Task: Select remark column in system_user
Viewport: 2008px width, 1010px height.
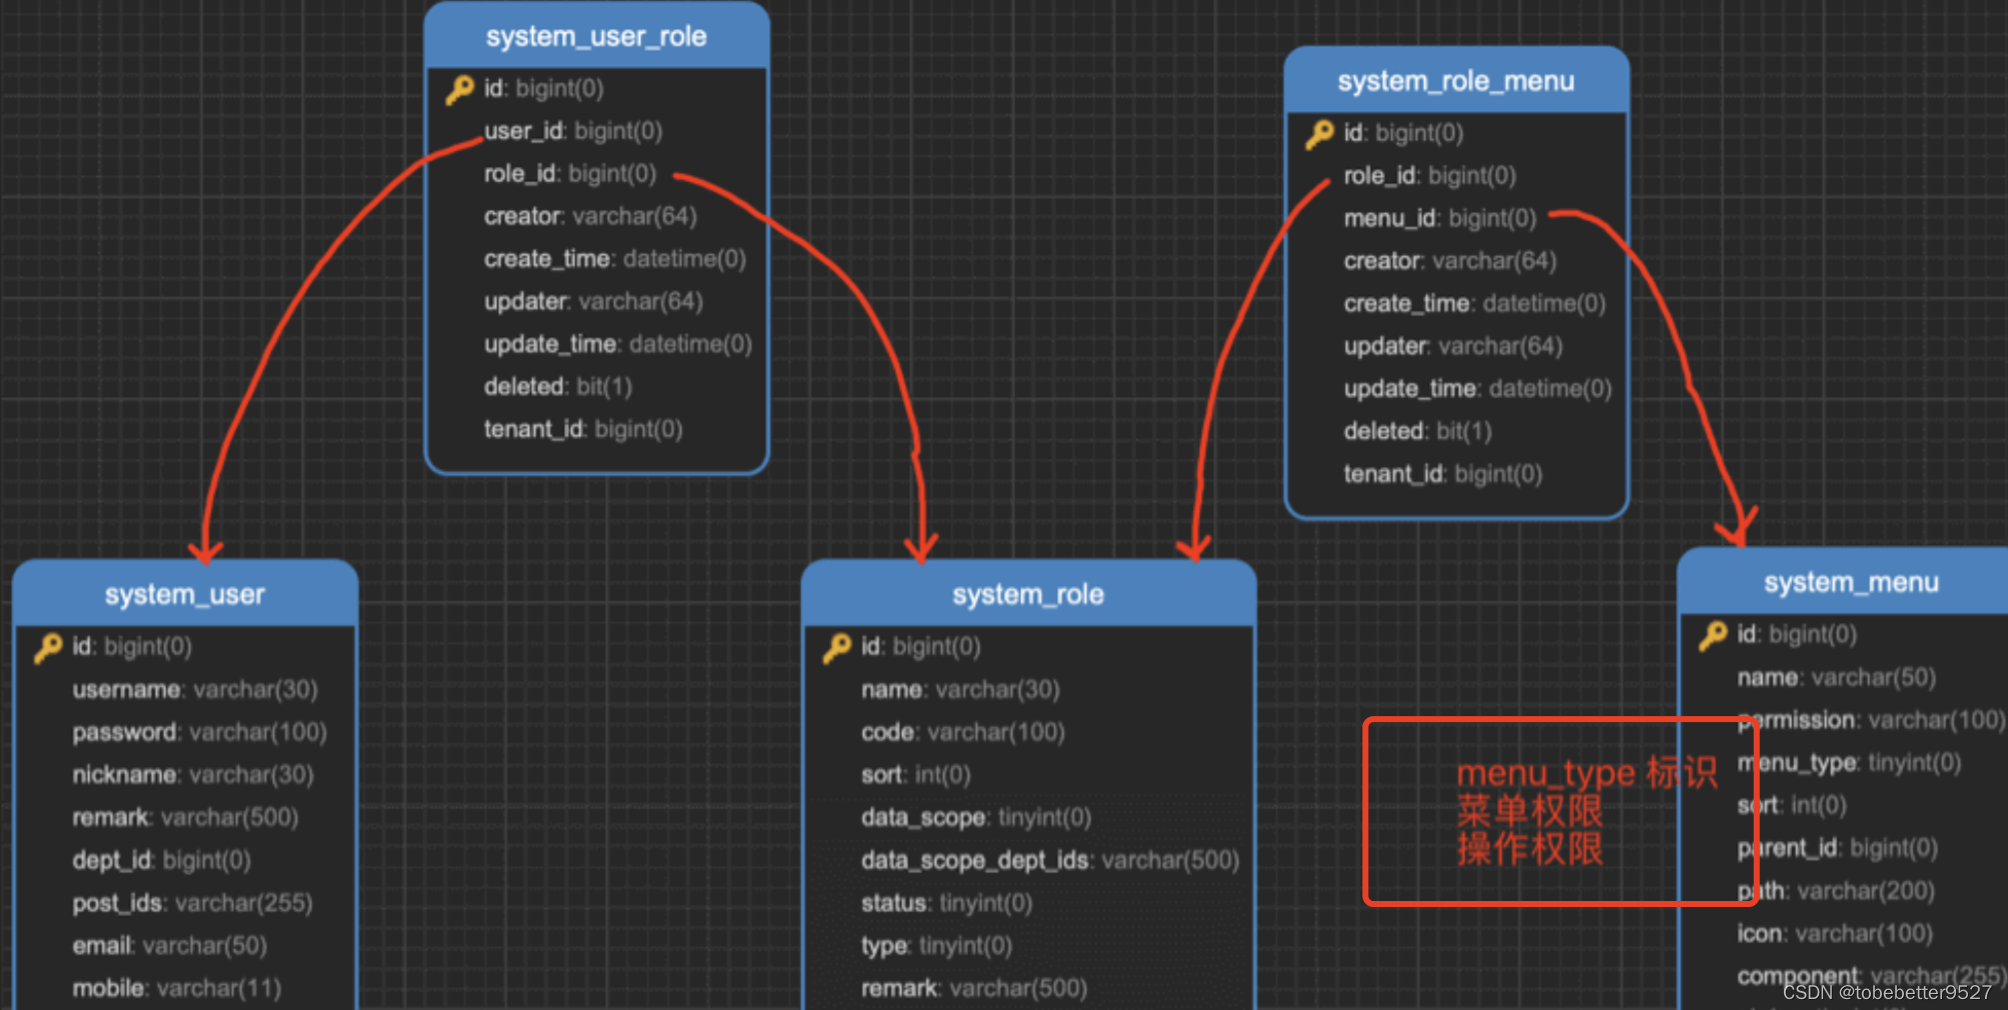Action: click(185, 818)
